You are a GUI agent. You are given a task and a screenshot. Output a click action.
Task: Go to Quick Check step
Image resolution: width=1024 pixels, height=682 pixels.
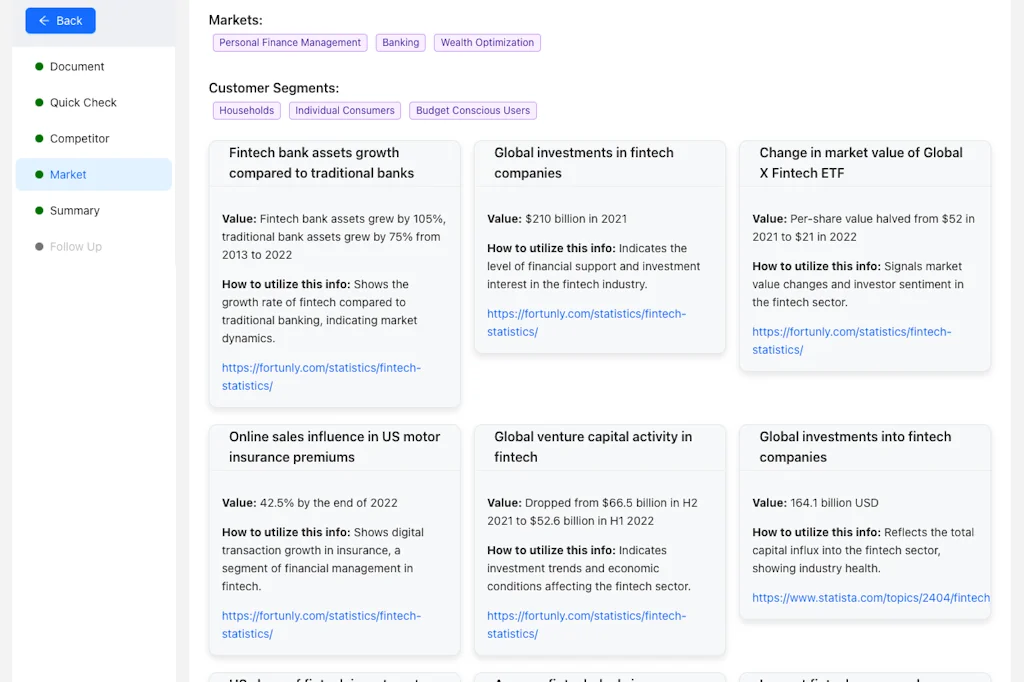coord(83,103)
